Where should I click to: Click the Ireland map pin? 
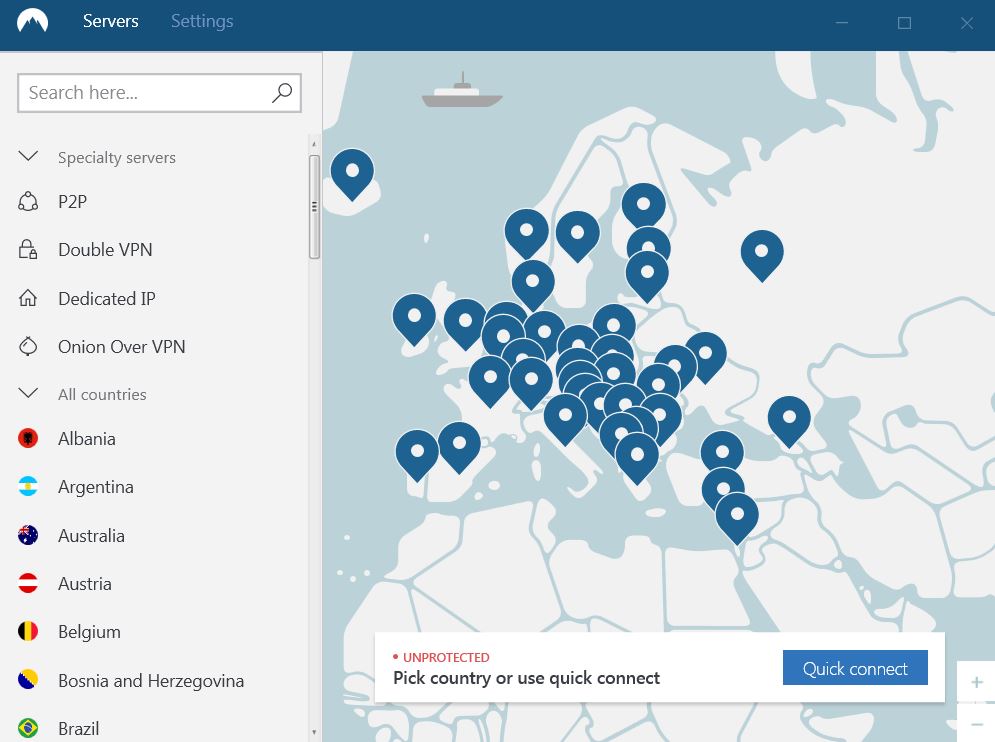pyautogui.click(x=414, y=317)
